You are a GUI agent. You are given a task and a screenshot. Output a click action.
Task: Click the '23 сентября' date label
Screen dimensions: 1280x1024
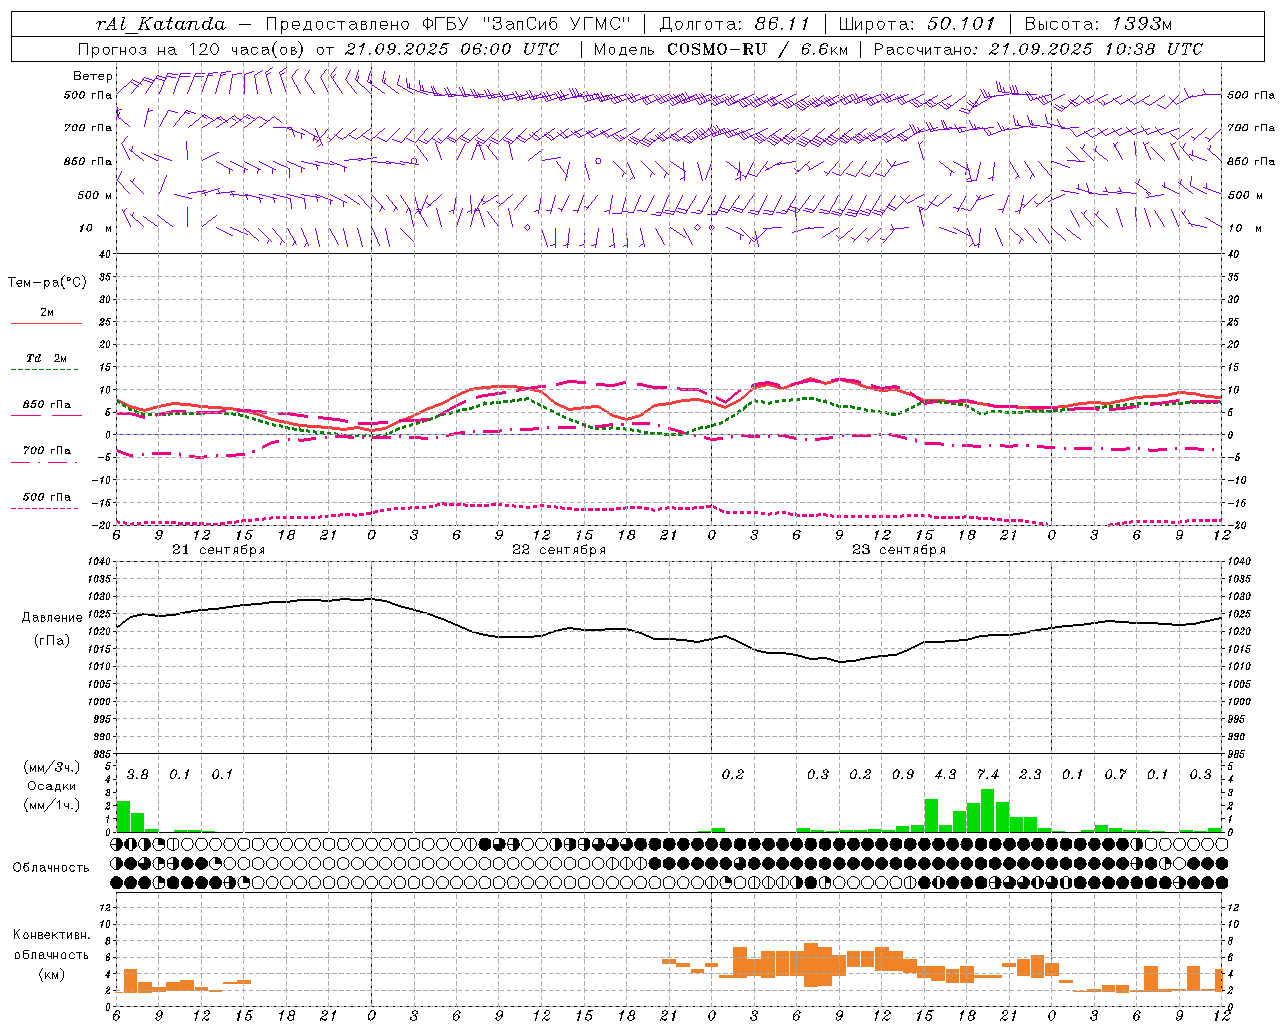pyautogui.click(x=899, y=550)
